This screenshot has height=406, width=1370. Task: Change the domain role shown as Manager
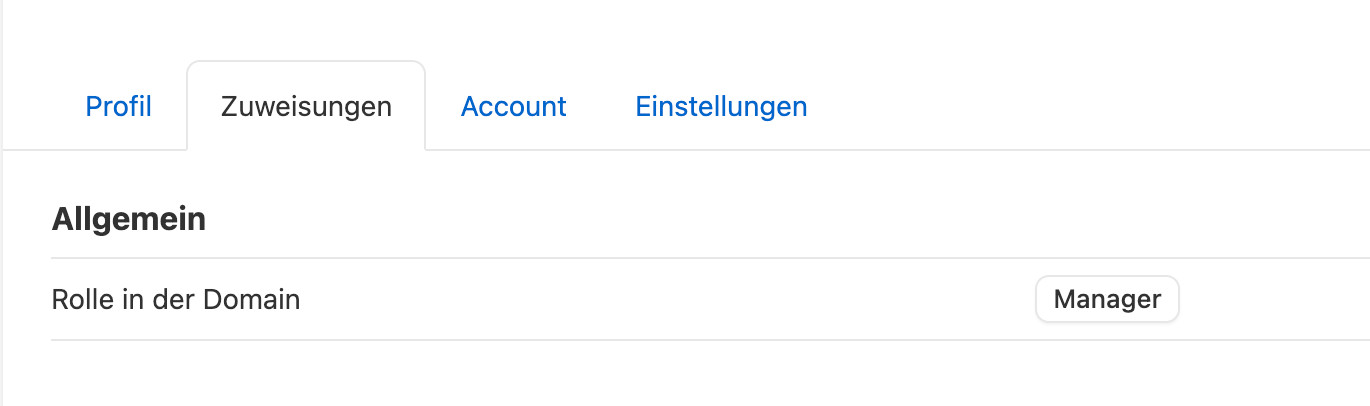coord(1107,299)
